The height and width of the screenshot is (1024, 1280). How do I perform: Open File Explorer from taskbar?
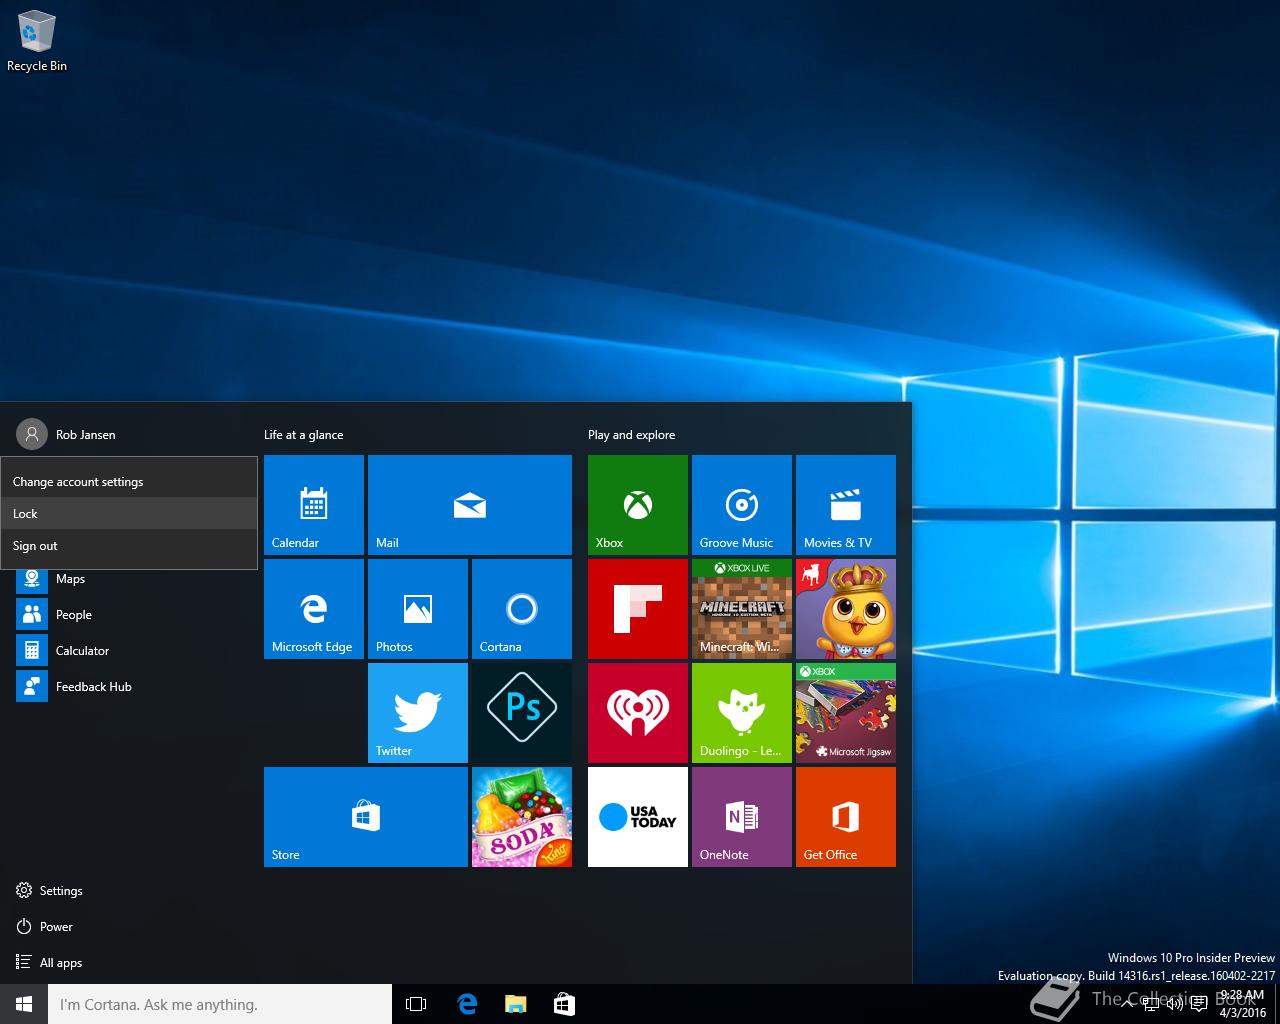pos(515,1004)
